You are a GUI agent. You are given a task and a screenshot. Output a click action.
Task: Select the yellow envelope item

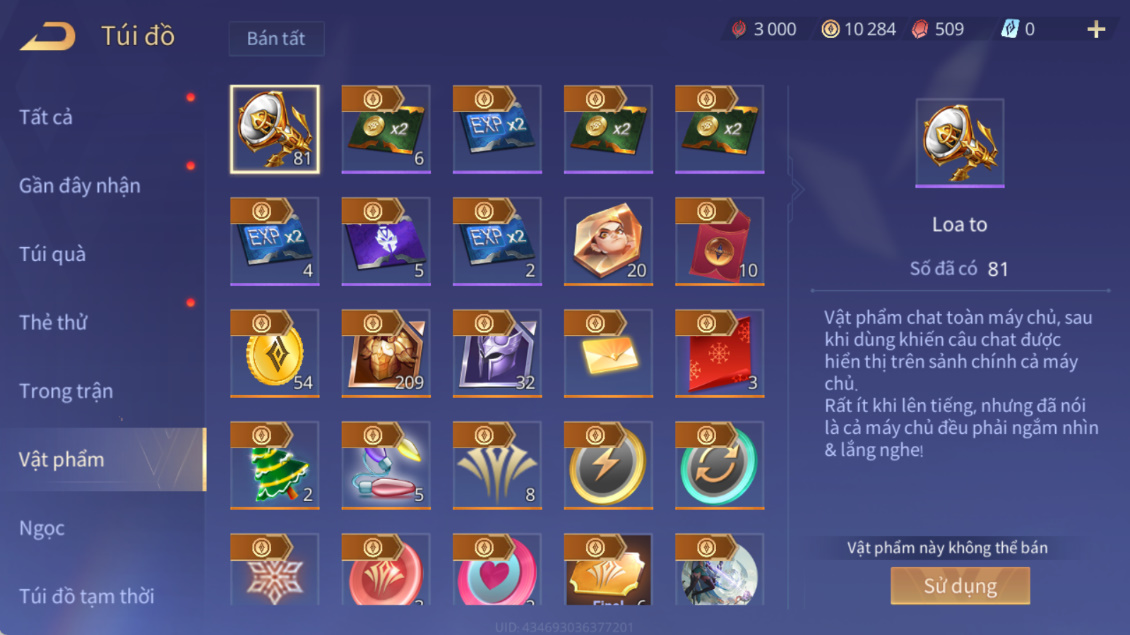[608, 353]
